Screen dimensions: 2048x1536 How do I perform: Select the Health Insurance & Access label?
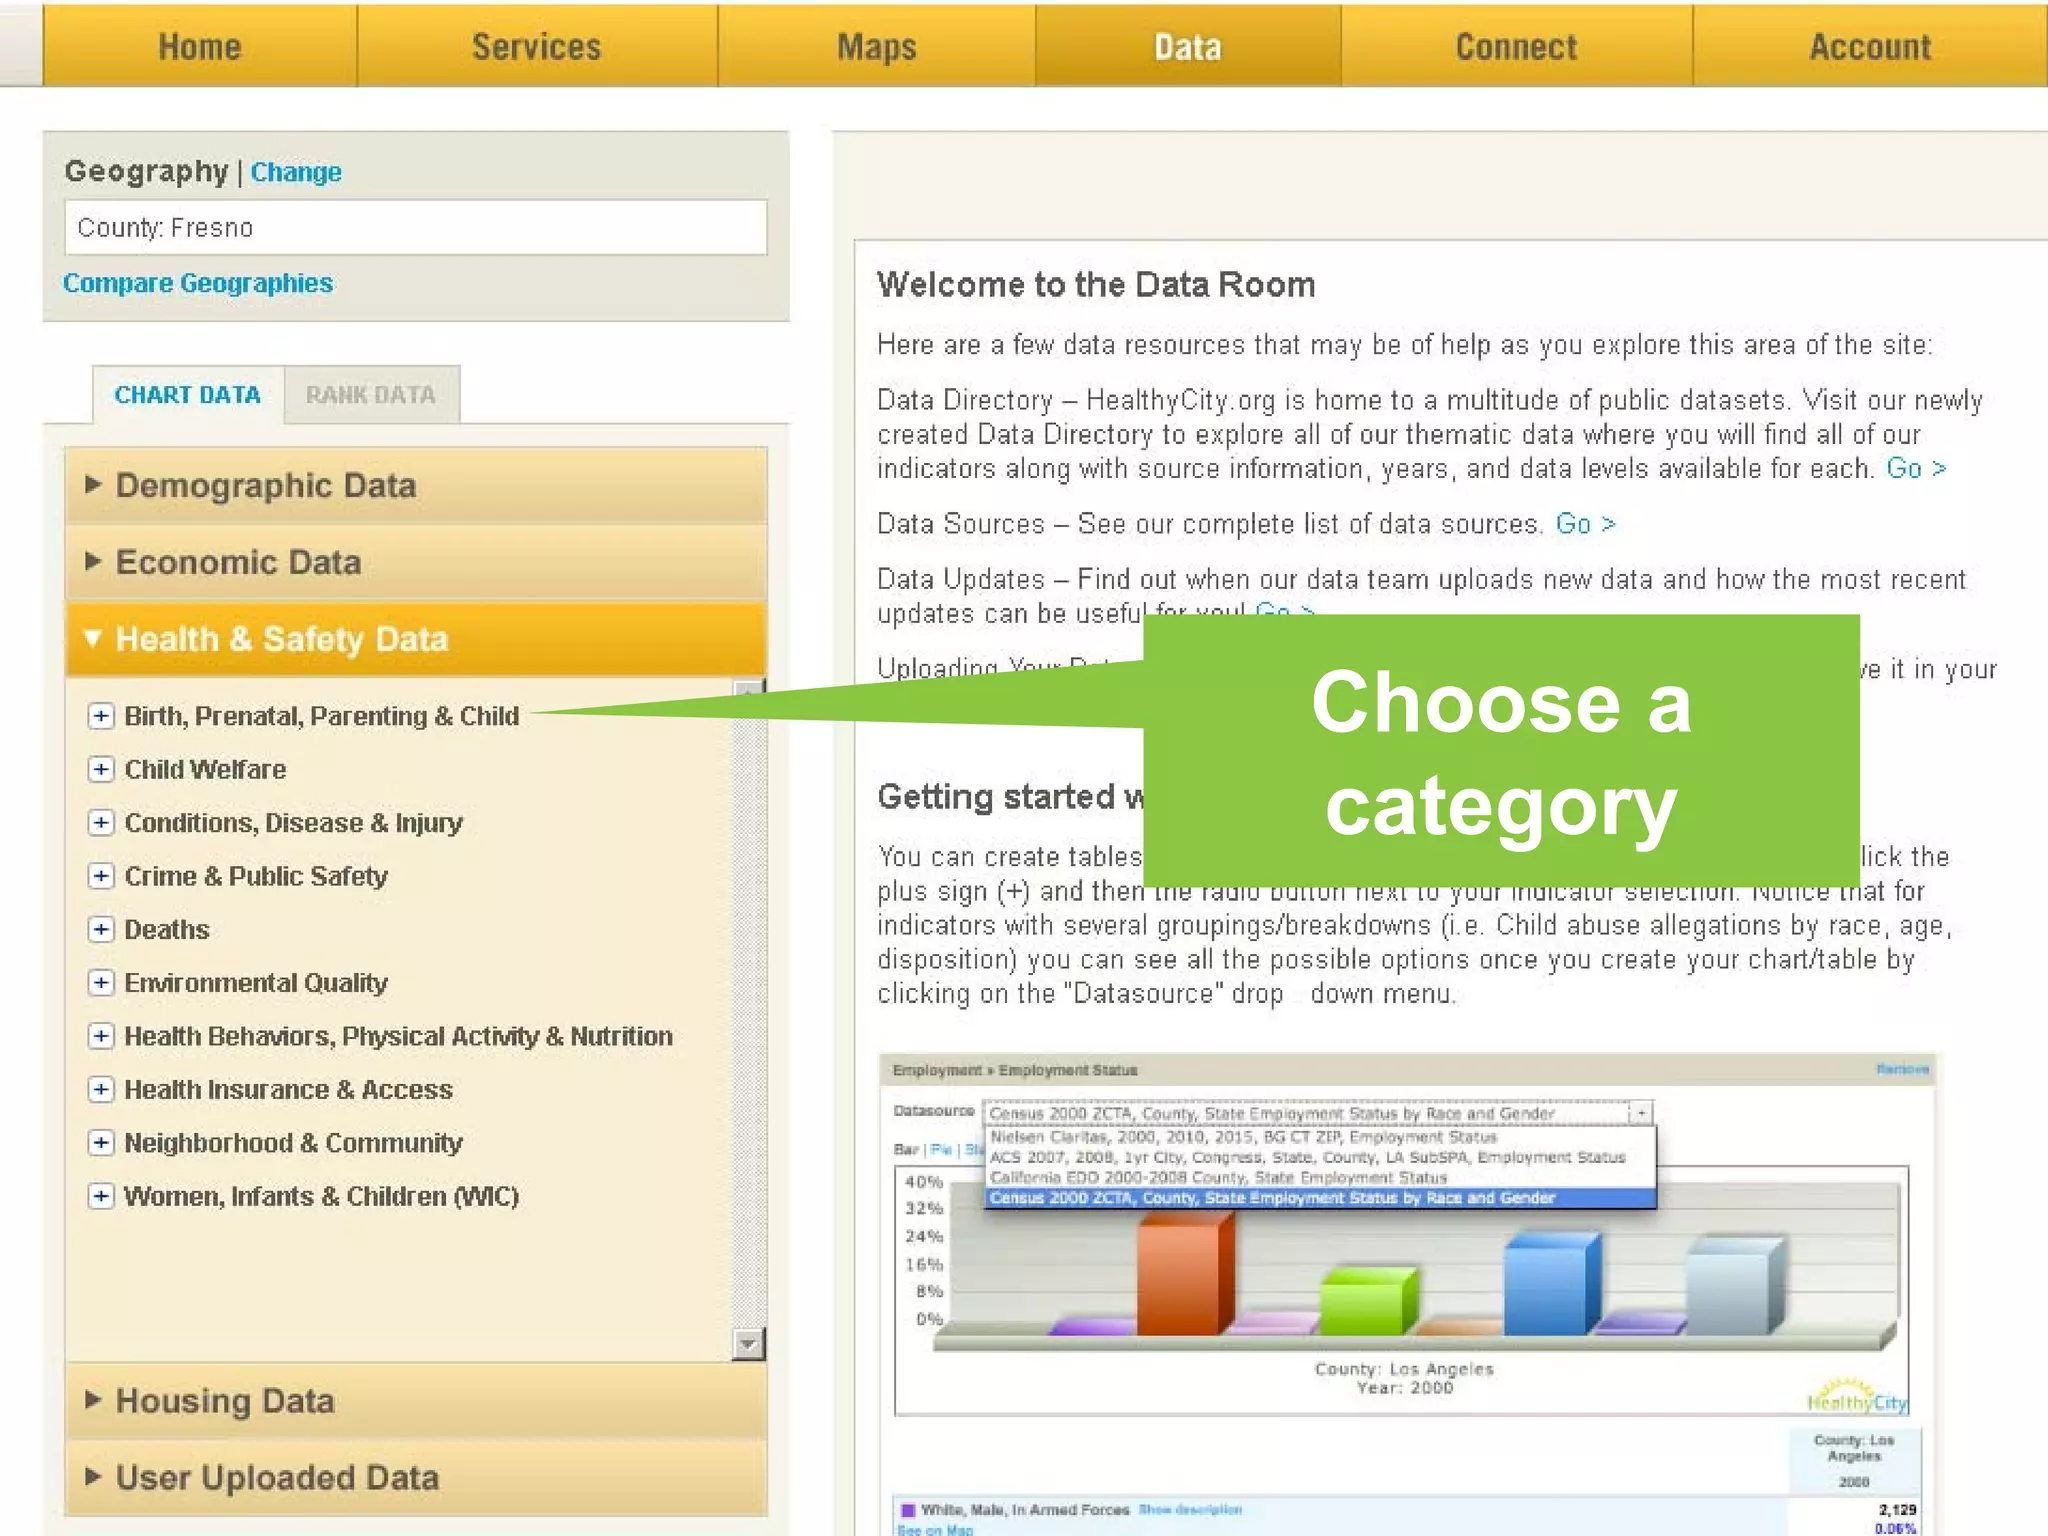point(288,1089)
